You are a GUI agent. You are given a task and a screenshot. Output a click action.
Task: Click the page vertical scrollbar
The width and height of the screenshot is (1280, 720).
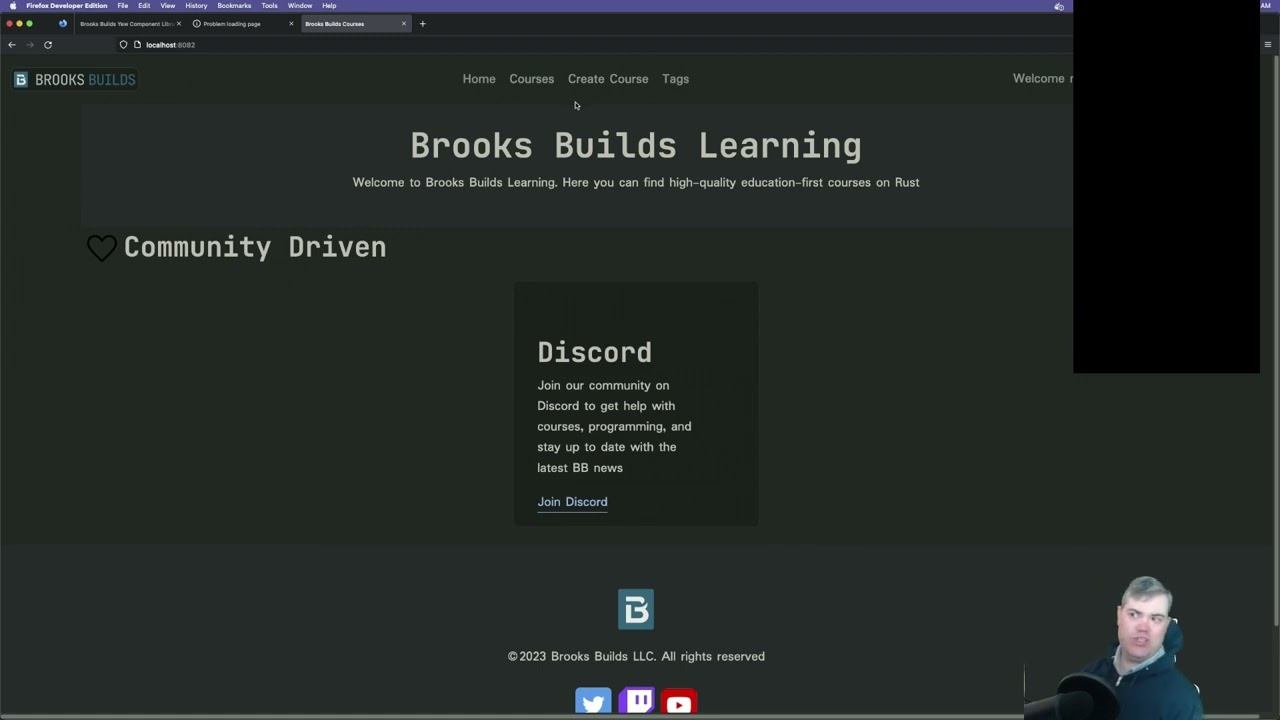tap(1274, 340)
